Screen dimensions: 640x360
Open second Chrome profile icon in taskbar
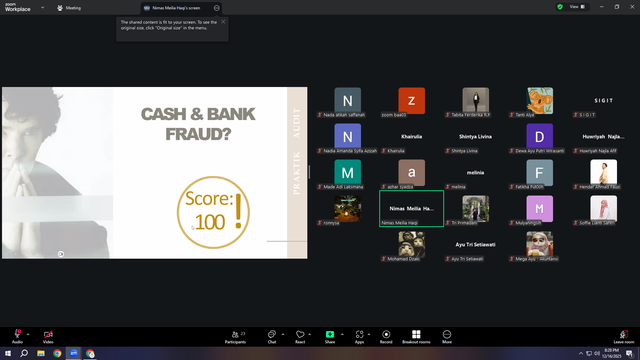(90, 353)
